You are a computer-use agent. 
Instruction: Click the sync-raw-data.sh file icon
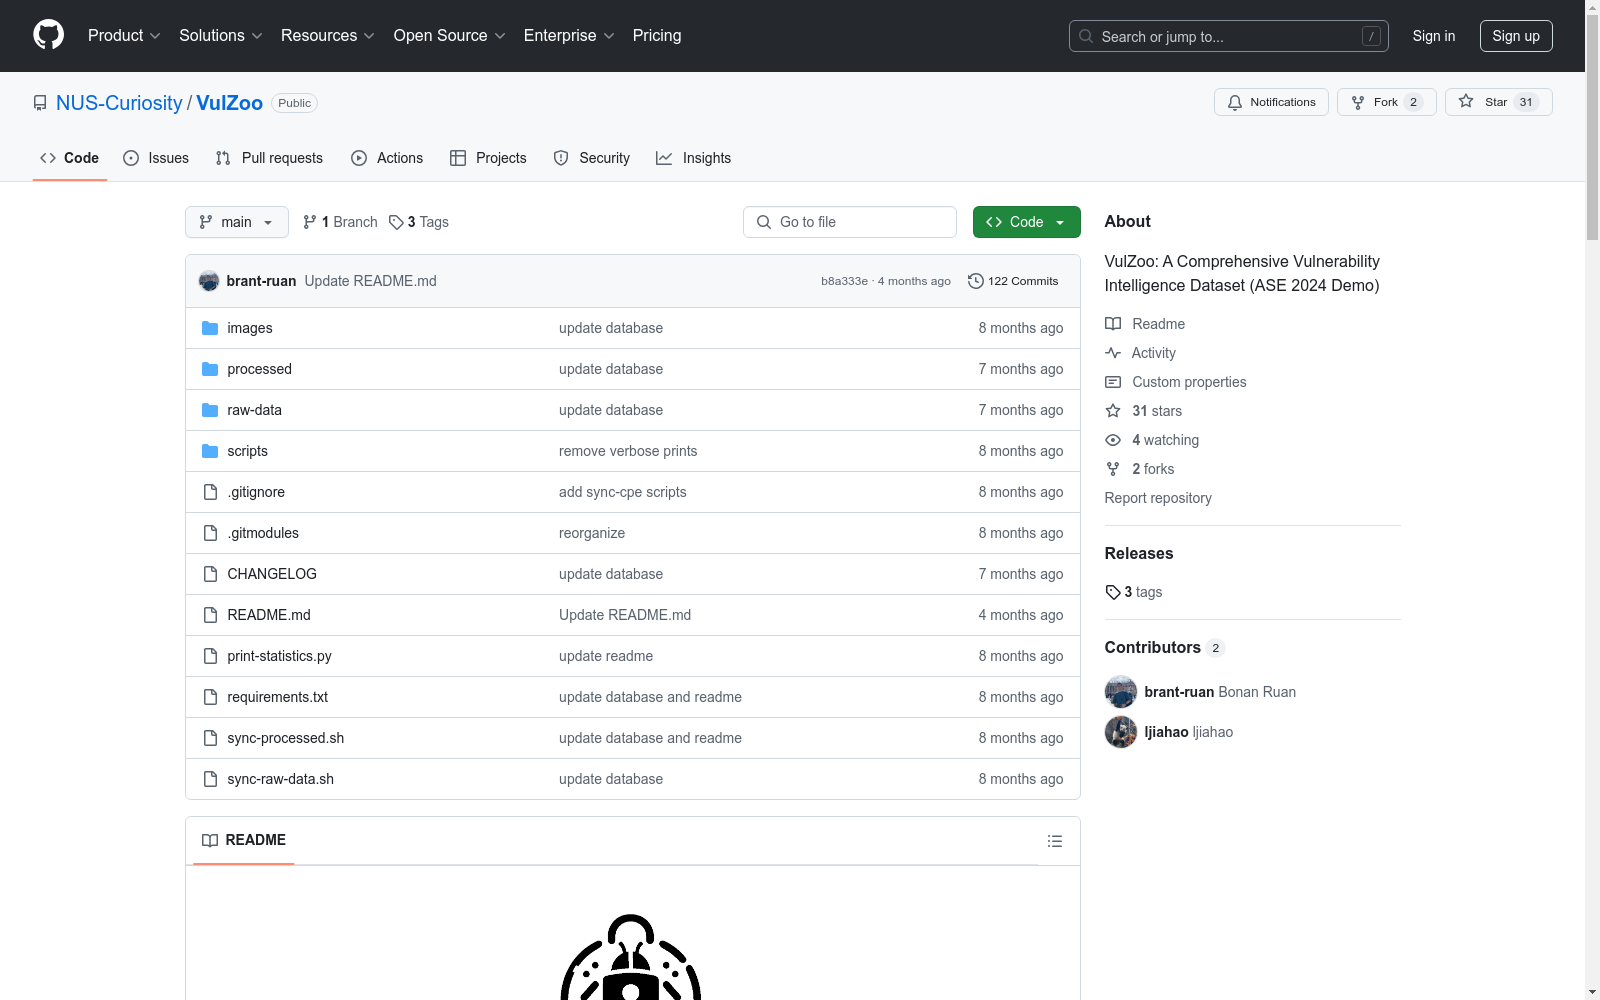pos(210,779)
